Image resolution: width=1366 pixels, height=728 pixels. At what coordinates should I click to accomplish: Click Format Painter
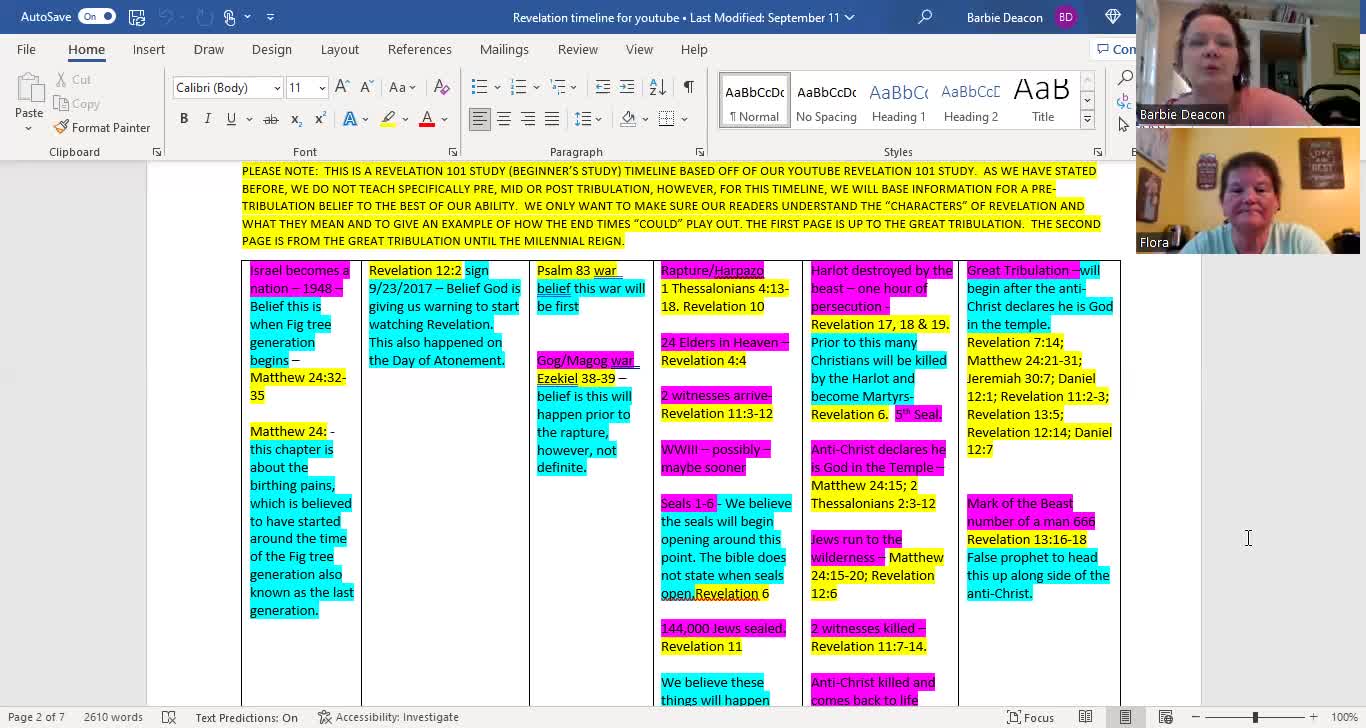pos(102,127)
